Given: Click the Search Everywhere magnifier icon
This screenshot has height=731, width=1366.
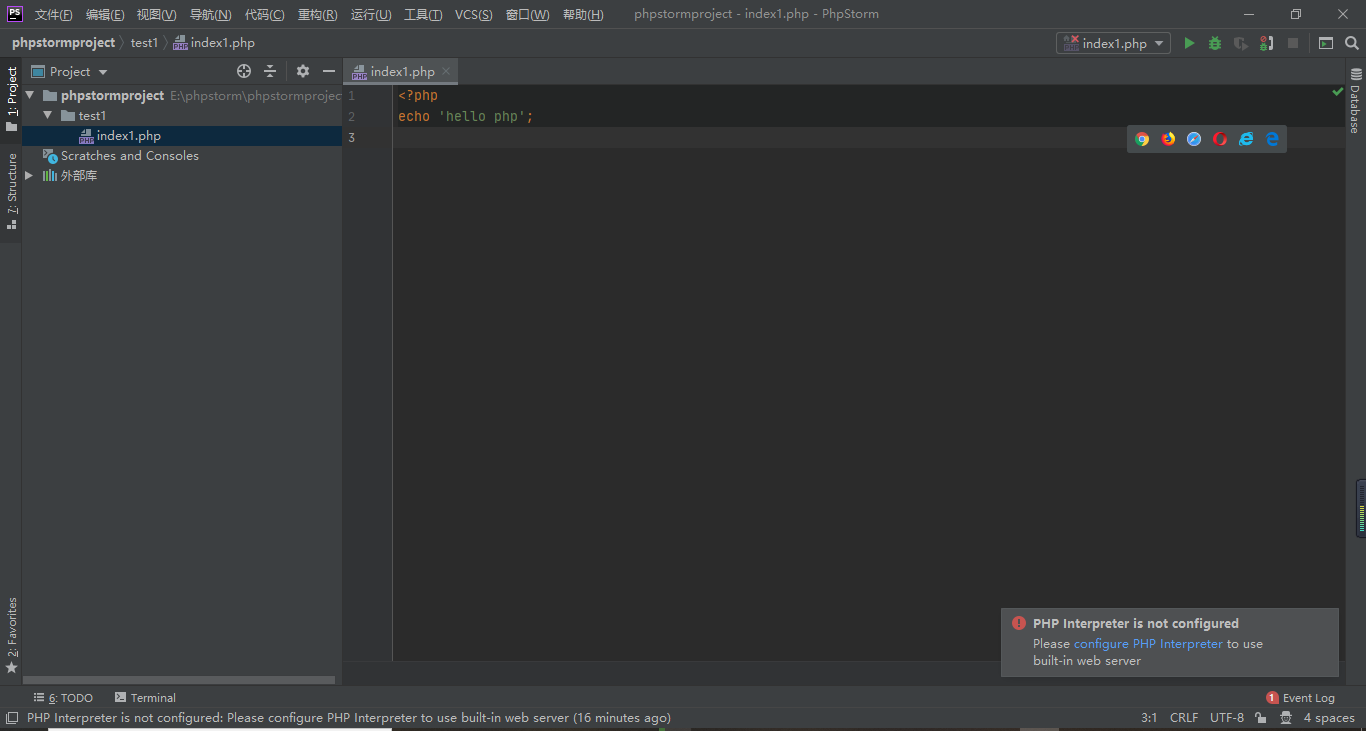Looking at the screenshot, I should pyautogui.click(x=1352, y=43).
